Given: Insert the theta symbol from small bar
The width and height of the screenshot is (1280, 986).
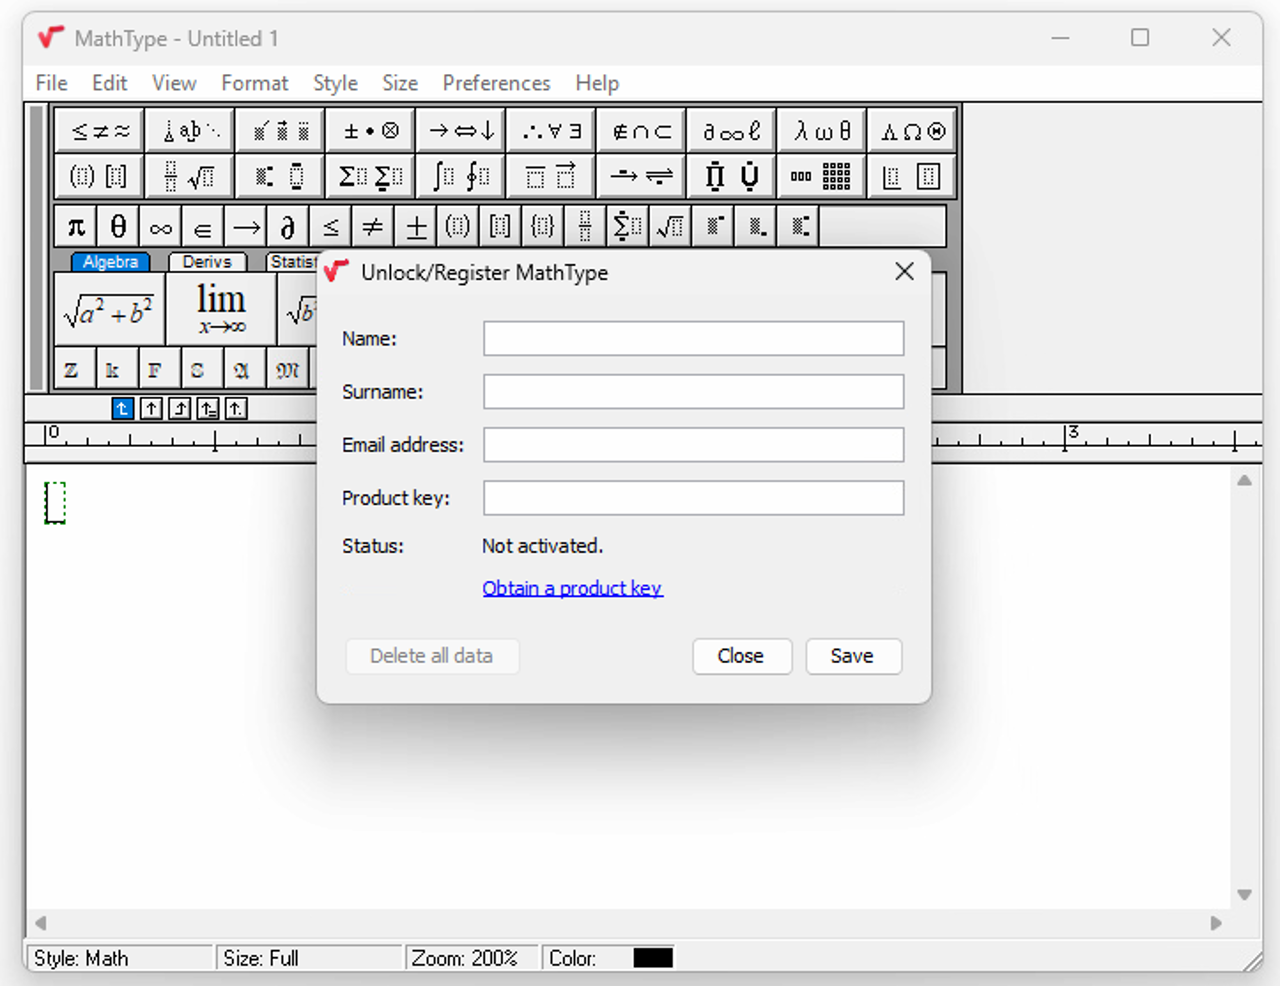Looking at the screenshot, I should (x=118, y=227).
